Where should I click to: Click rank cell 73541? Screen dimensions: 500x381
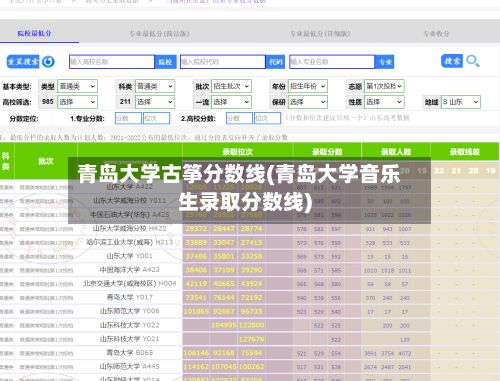196,297
